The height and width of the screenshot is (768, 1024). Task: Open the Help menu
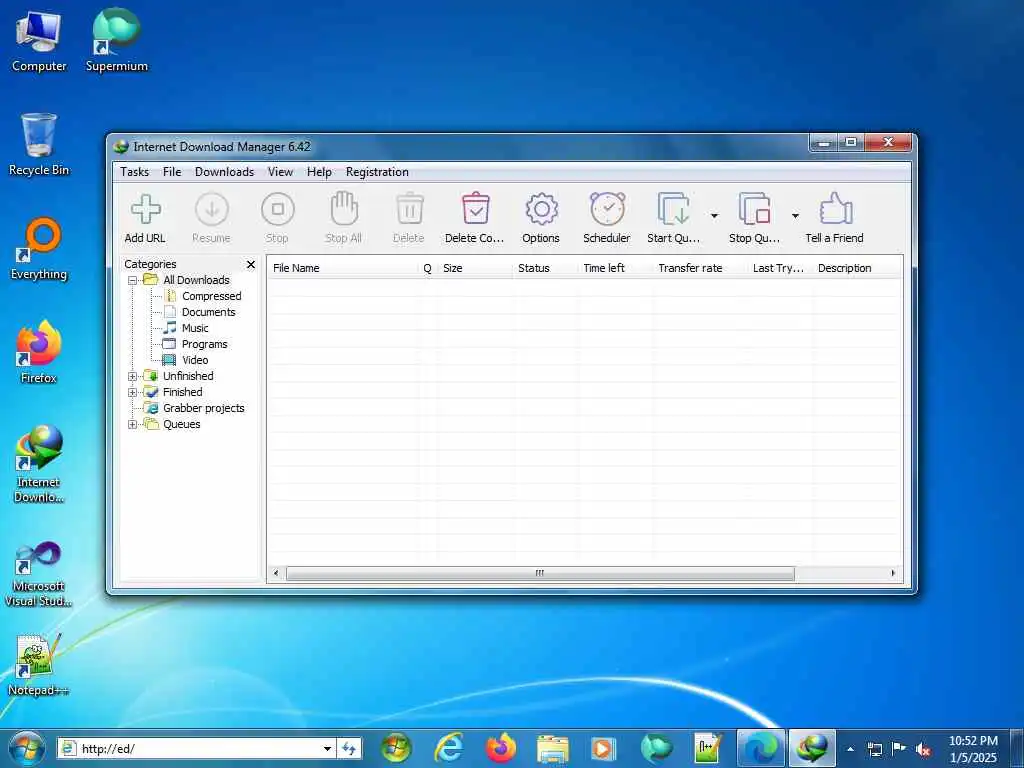pyautogui.click(x=319, y=172)
